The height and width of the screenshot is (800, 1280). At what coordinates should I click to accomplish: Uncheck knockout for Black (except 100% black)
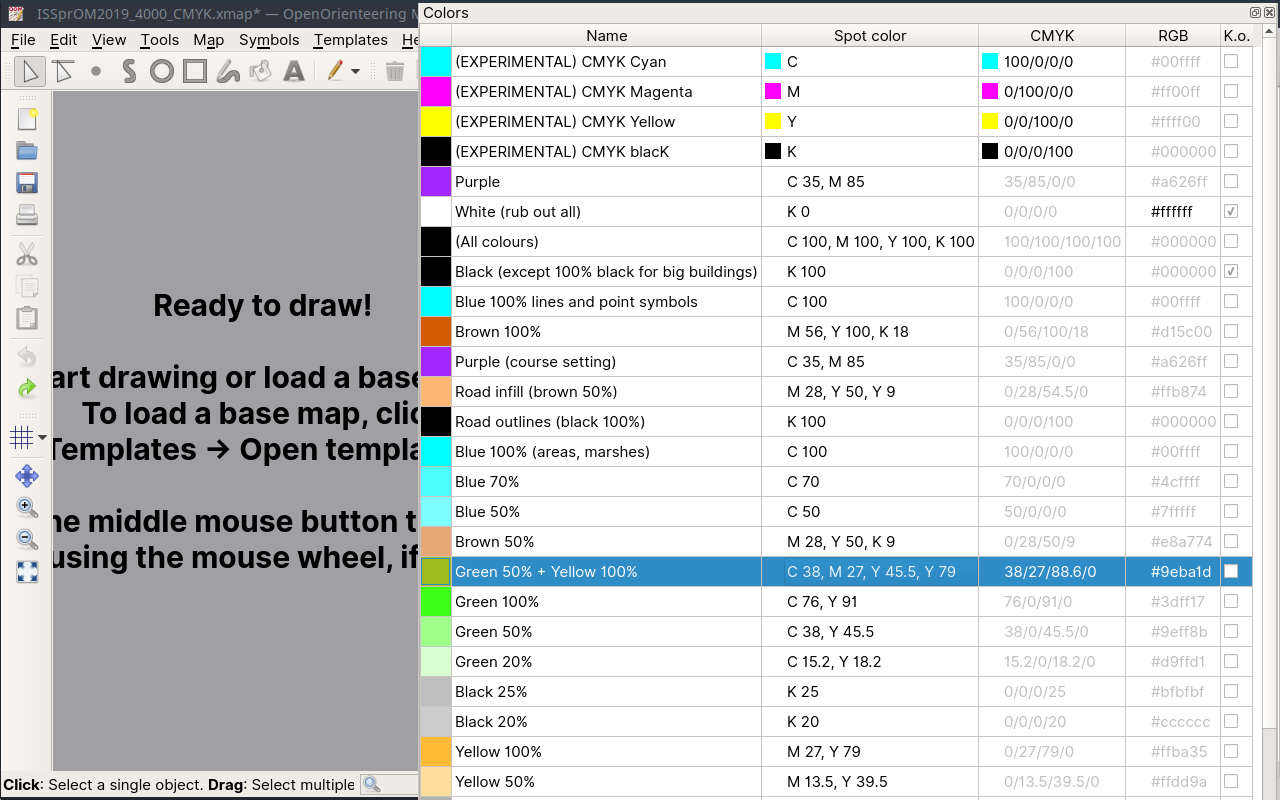(x=1231, y=271)
